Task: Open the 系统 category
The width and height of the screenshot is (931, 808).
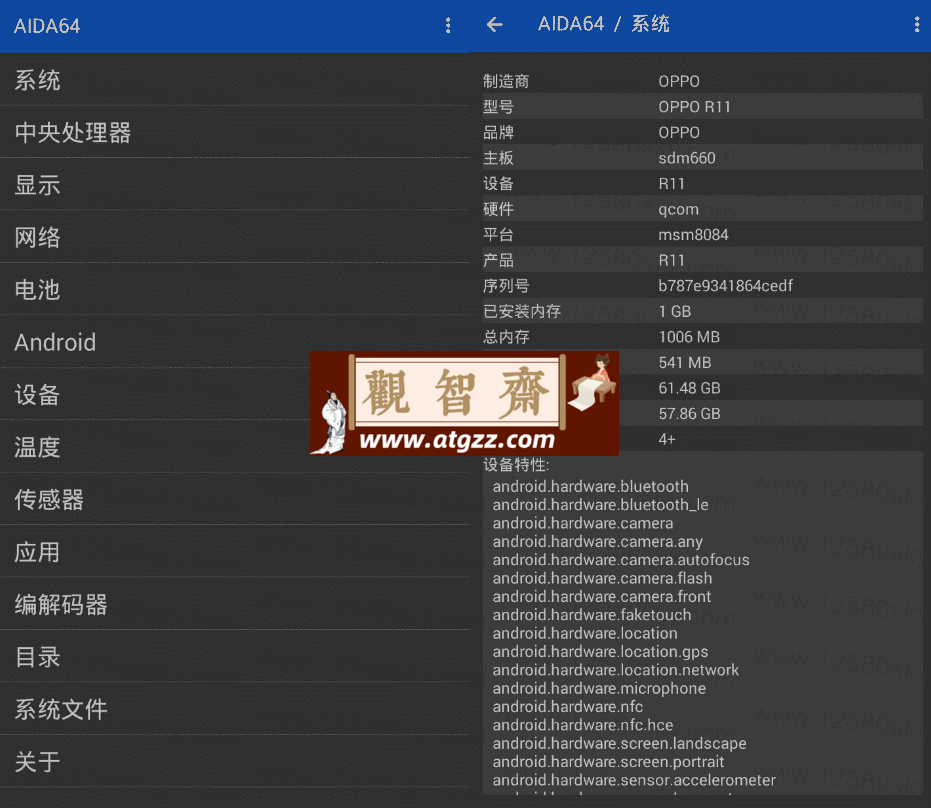Action: (235, 80)
